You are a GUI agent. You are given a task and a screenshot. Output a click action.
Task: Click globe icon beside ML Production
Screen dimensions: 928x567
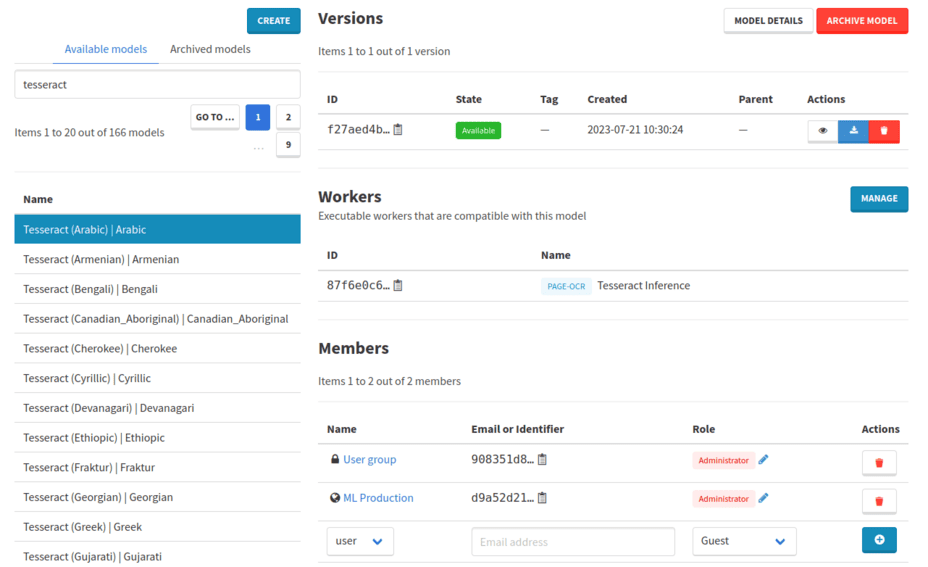click(x=335, y=498)
